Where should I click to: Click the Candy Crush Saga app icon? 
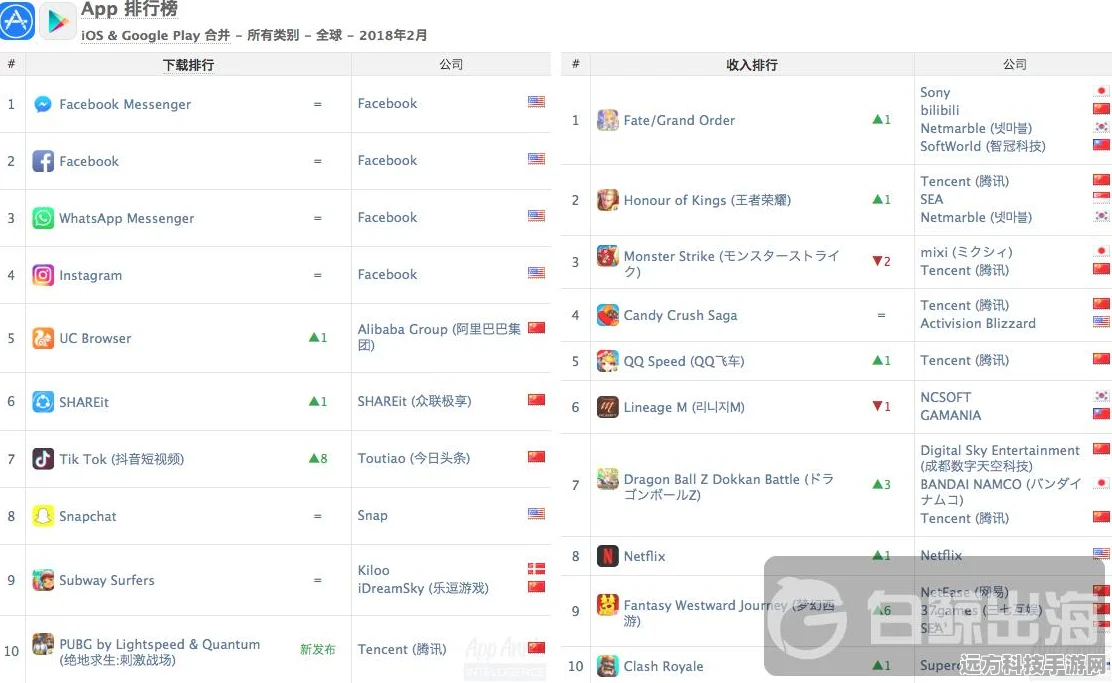(607, 315)
